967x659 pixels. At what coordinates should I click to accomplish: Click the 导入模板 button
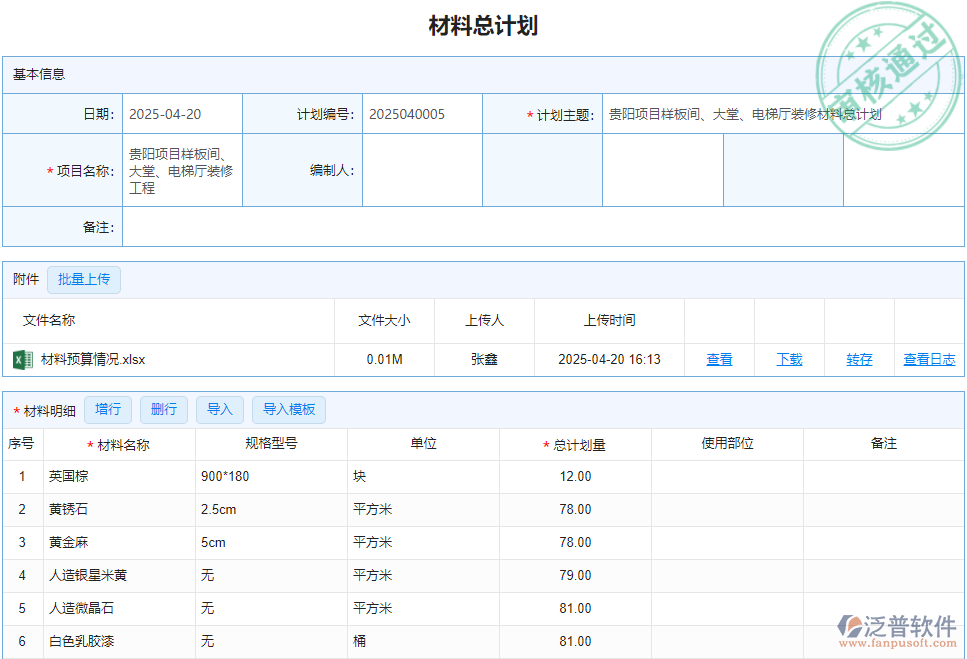click(288, 410)
